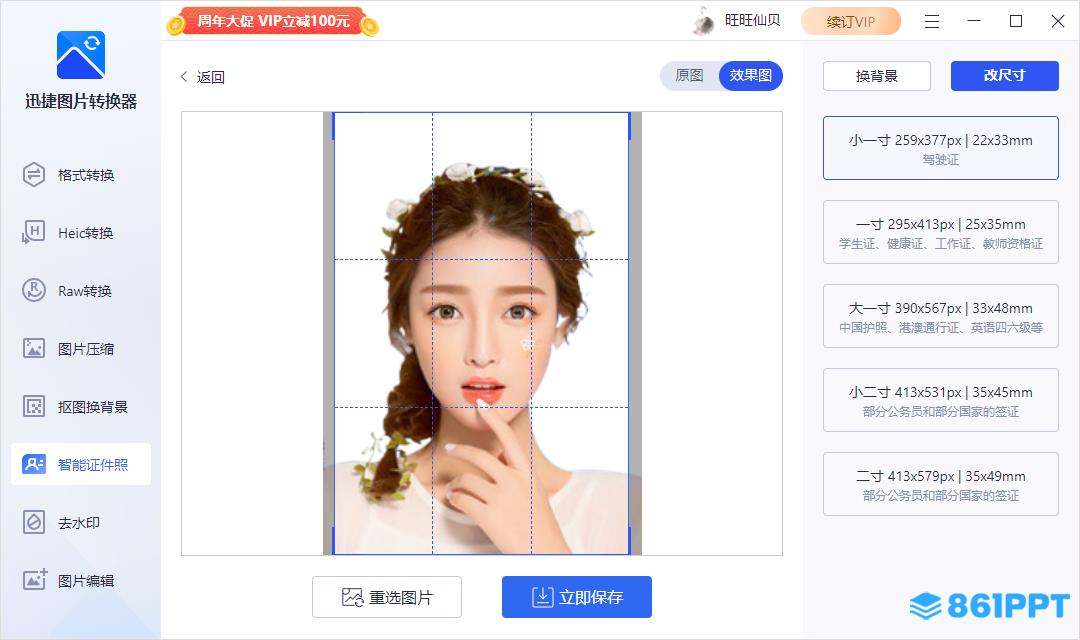
Task: Click the 重选图片 button
Action: [x=387, y=597]
